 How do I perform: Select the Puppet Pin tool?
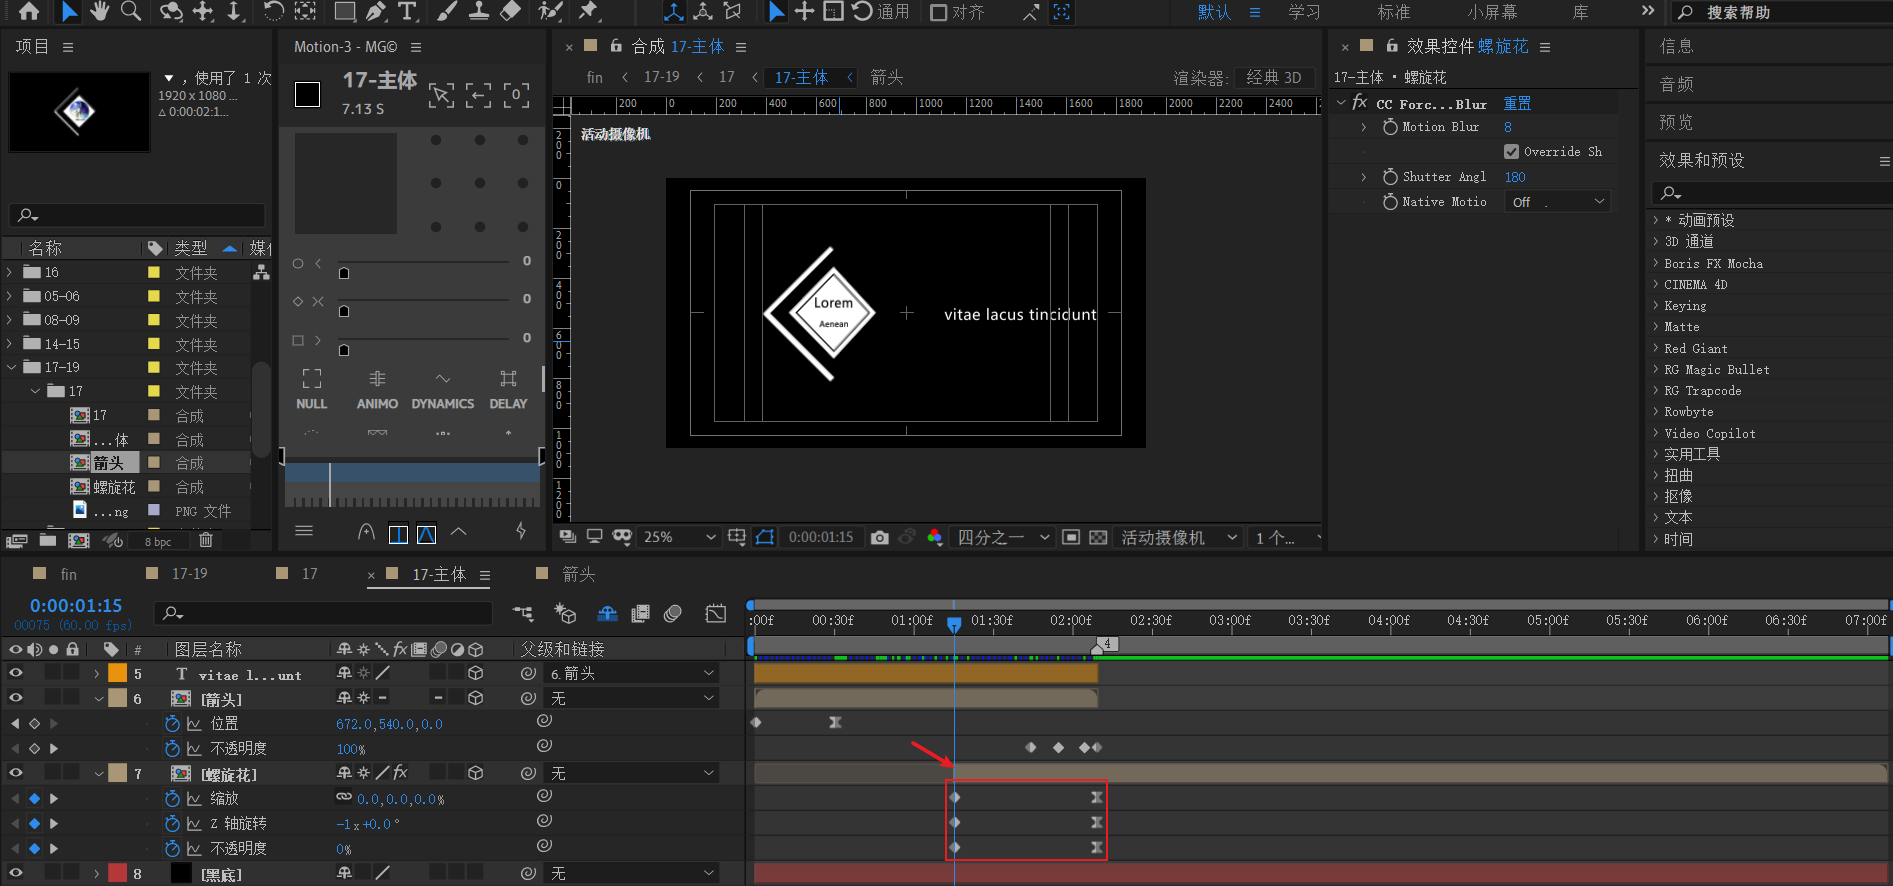(588, 11)
